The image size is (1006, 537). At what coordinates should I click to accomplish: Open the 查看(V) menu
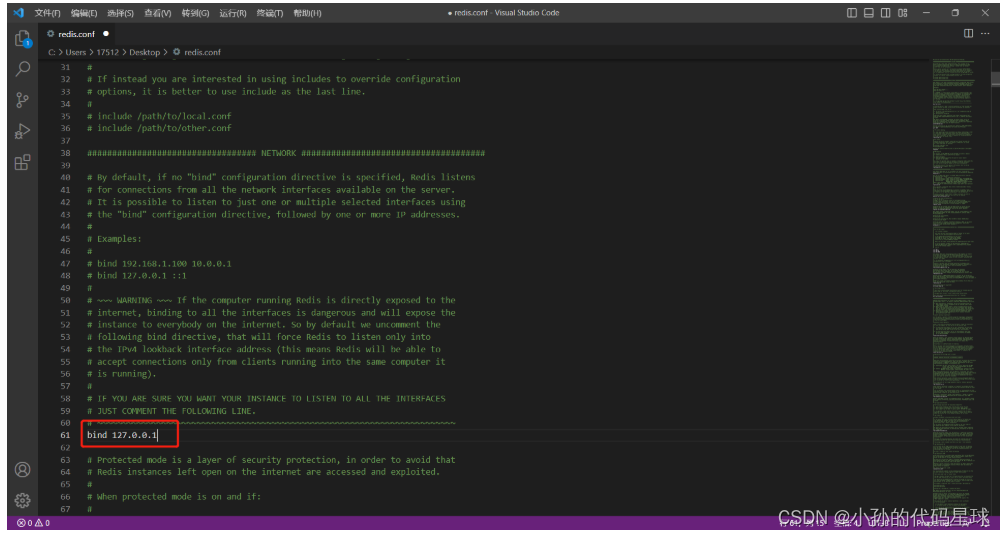coord(158,13)
